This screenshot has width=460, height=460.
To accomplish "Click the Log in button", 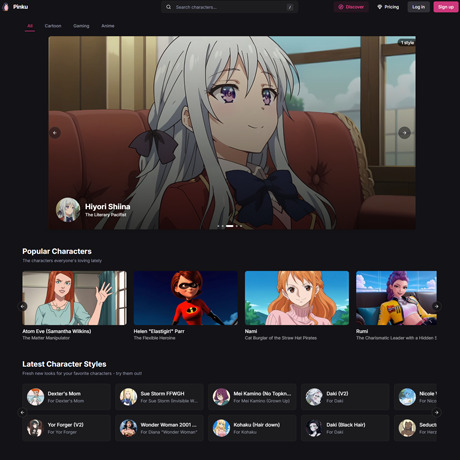I will point(418,7).
